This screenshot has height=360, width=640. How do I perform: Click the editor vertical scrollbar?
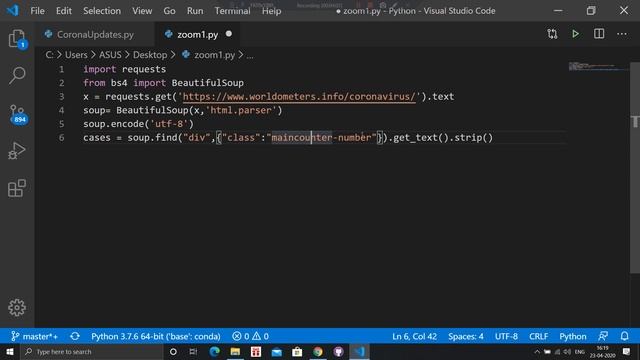[635, 167]
